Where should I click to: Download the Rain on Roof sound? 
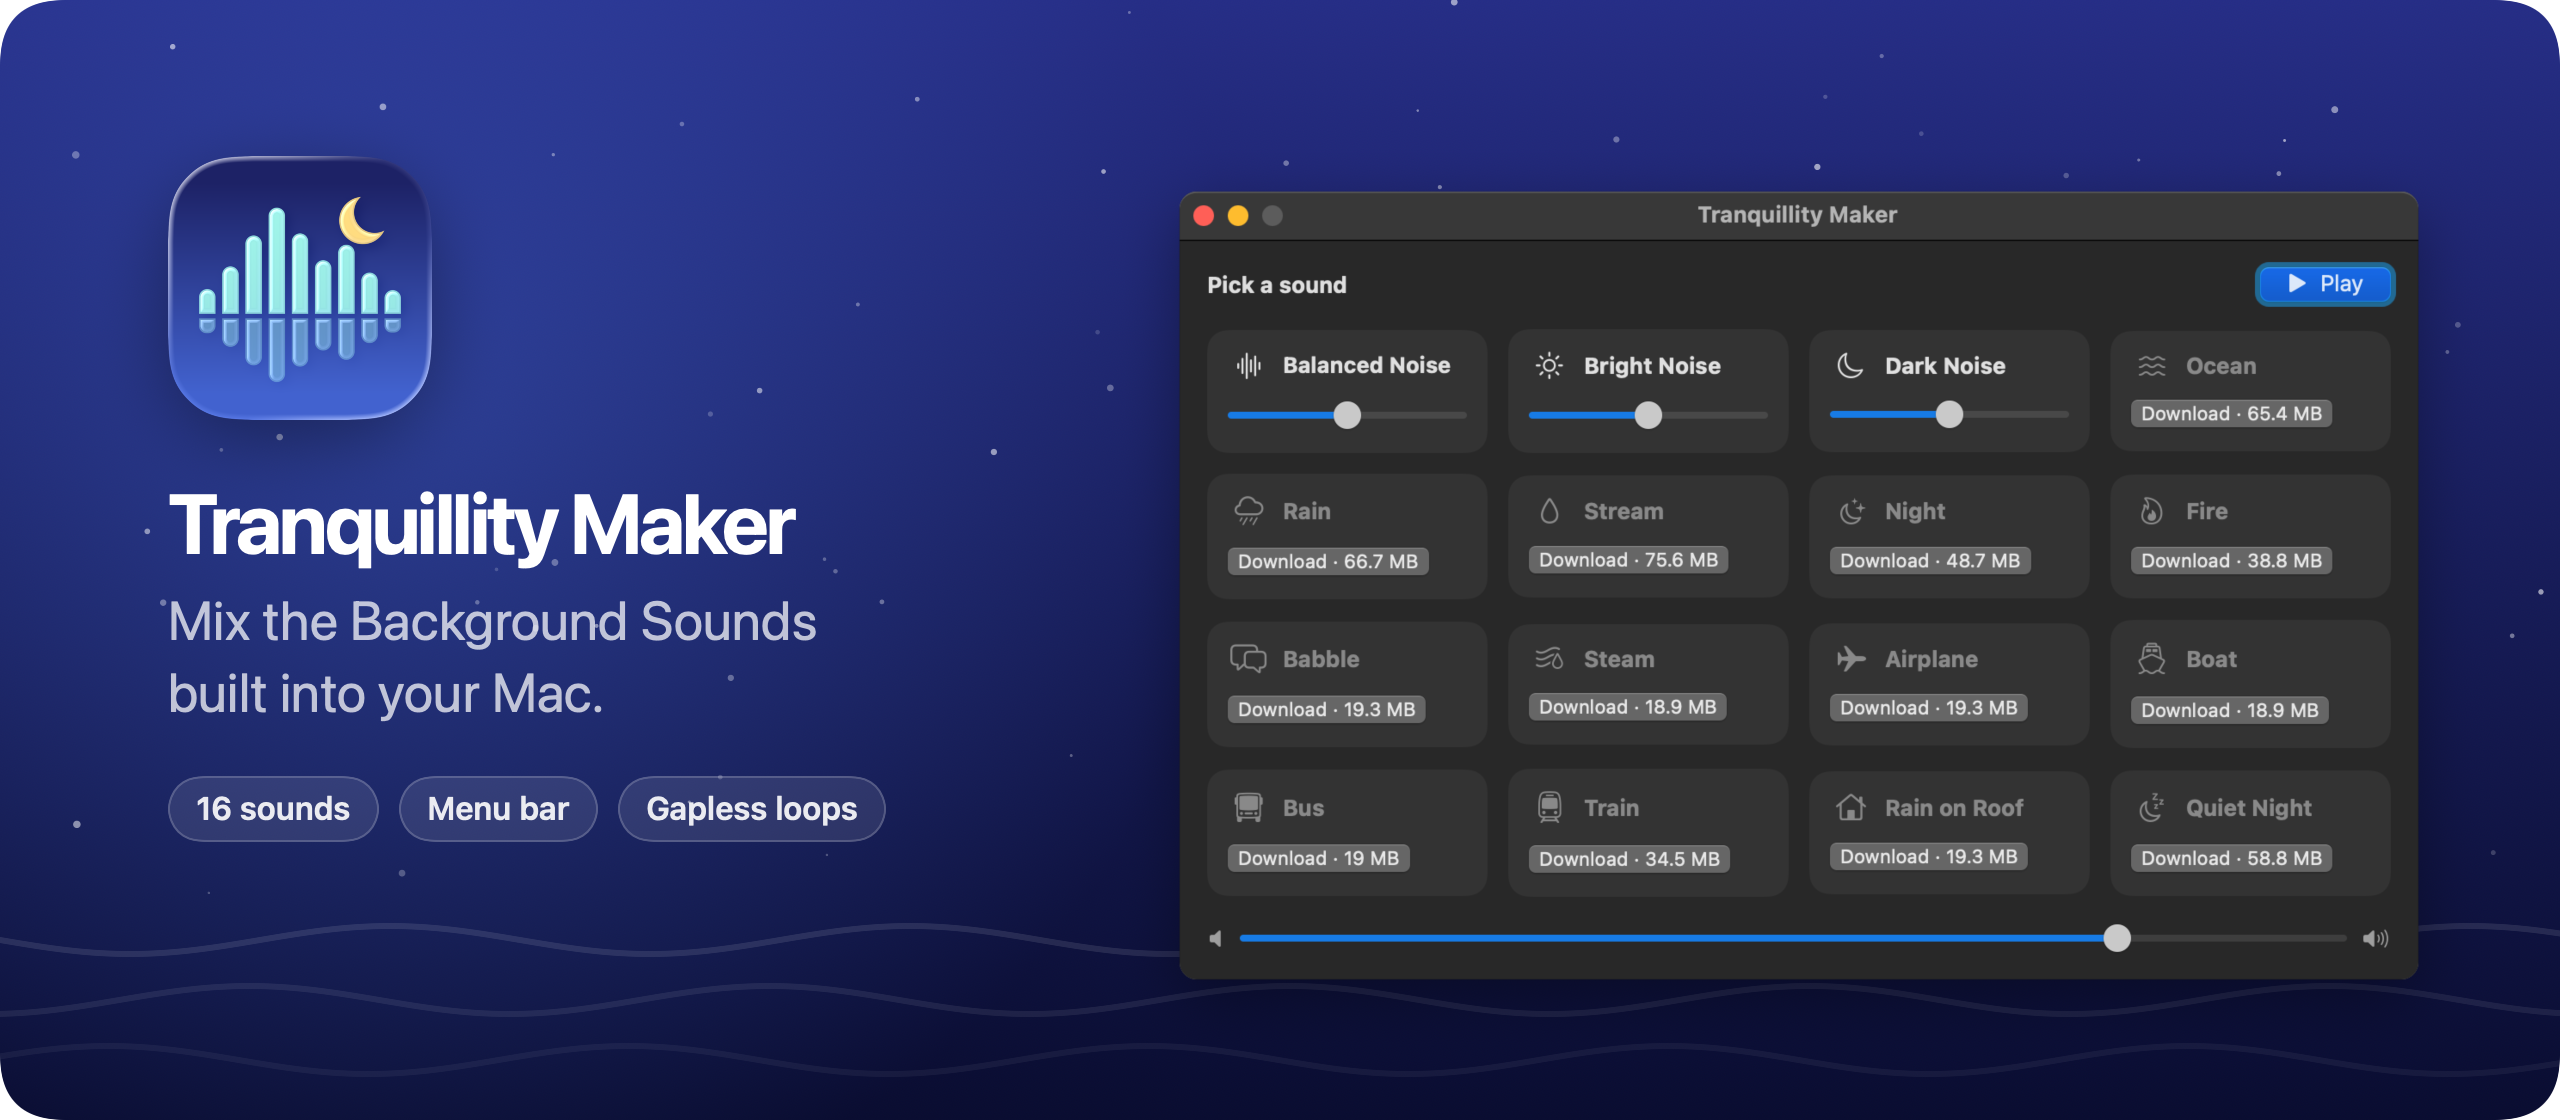click(1928, 857)
